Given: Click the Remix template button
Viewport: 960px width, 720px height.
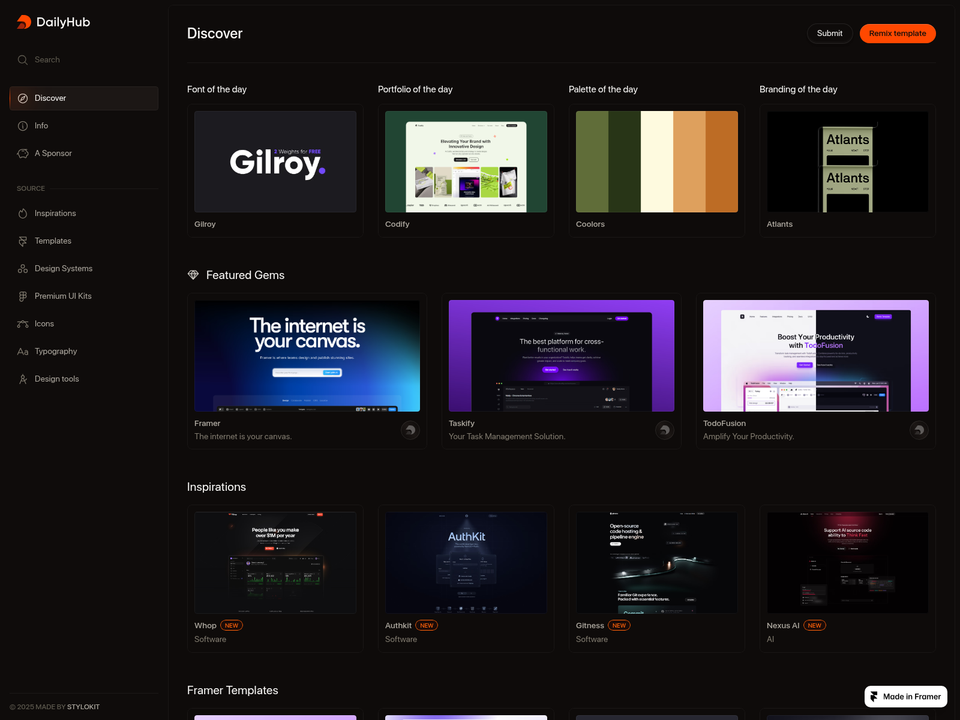Looking at the screenshot, I should click(x=898, y=33).
